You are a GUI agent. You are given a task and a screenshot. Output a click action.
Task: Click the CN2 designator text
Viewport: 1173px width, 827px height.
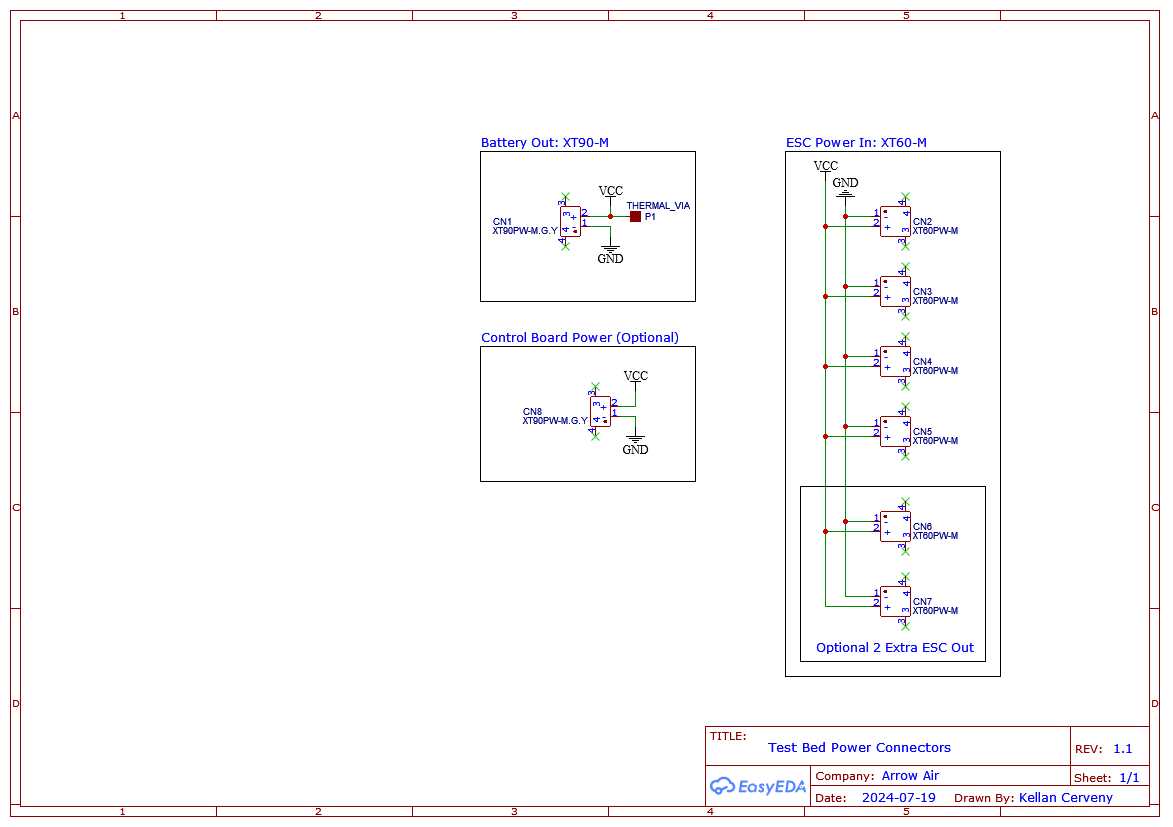922,222
